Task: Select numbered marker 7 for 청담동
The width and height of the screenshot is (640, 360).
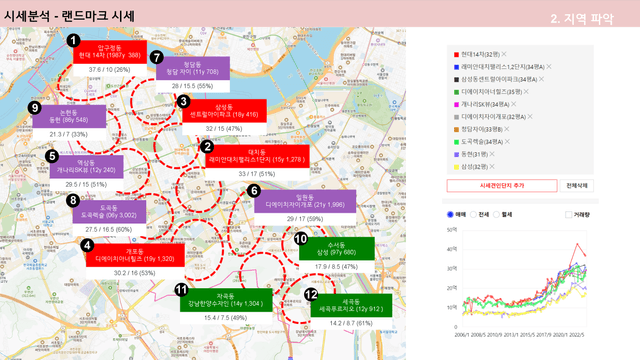Action: point(157,58)
